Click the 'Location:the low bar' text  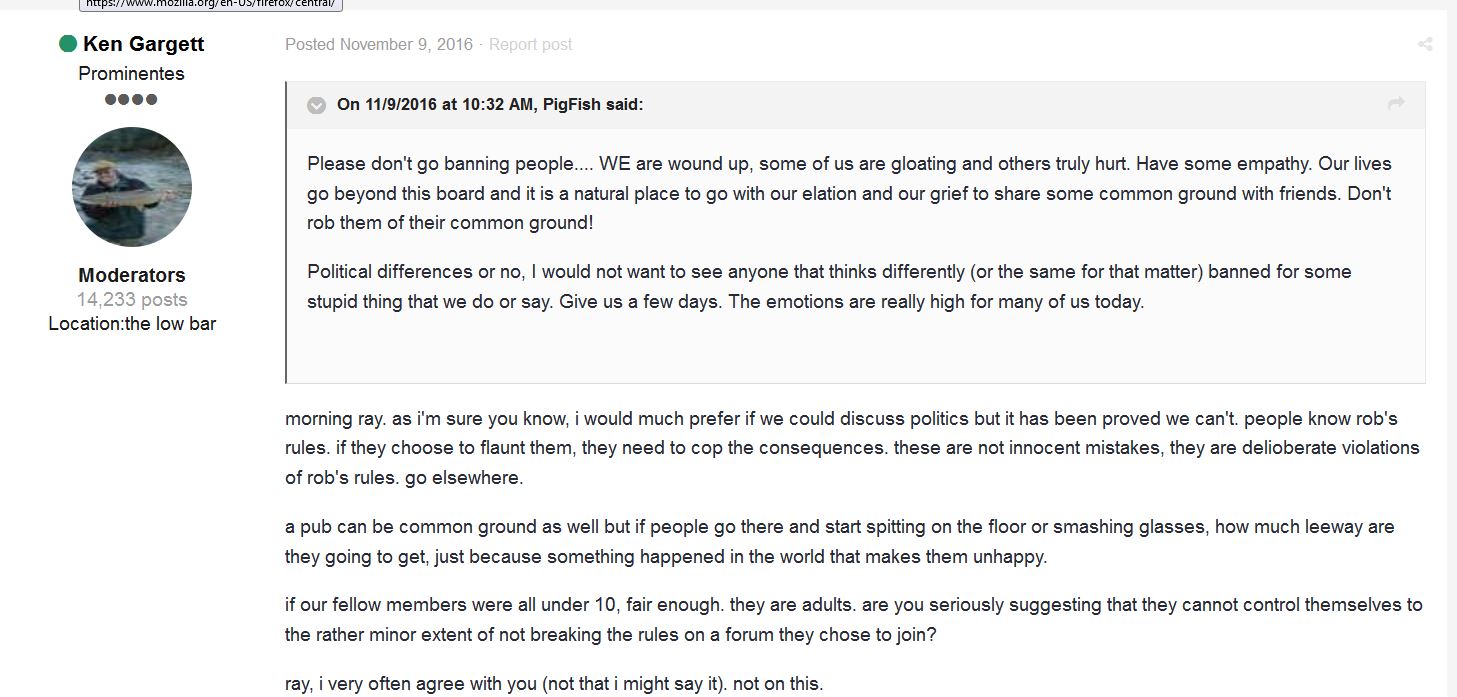tap(132, 323)
